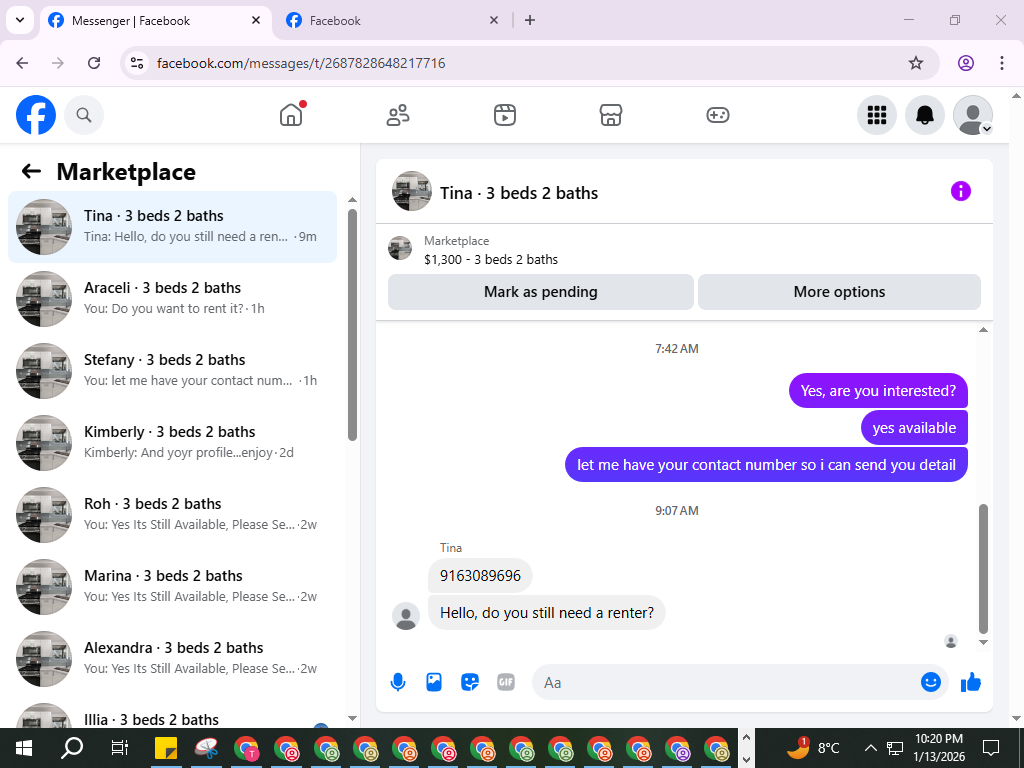Screen dimensions: 1024x768
Task: Open Tina's header name in the chat
Action: [519, 193]
